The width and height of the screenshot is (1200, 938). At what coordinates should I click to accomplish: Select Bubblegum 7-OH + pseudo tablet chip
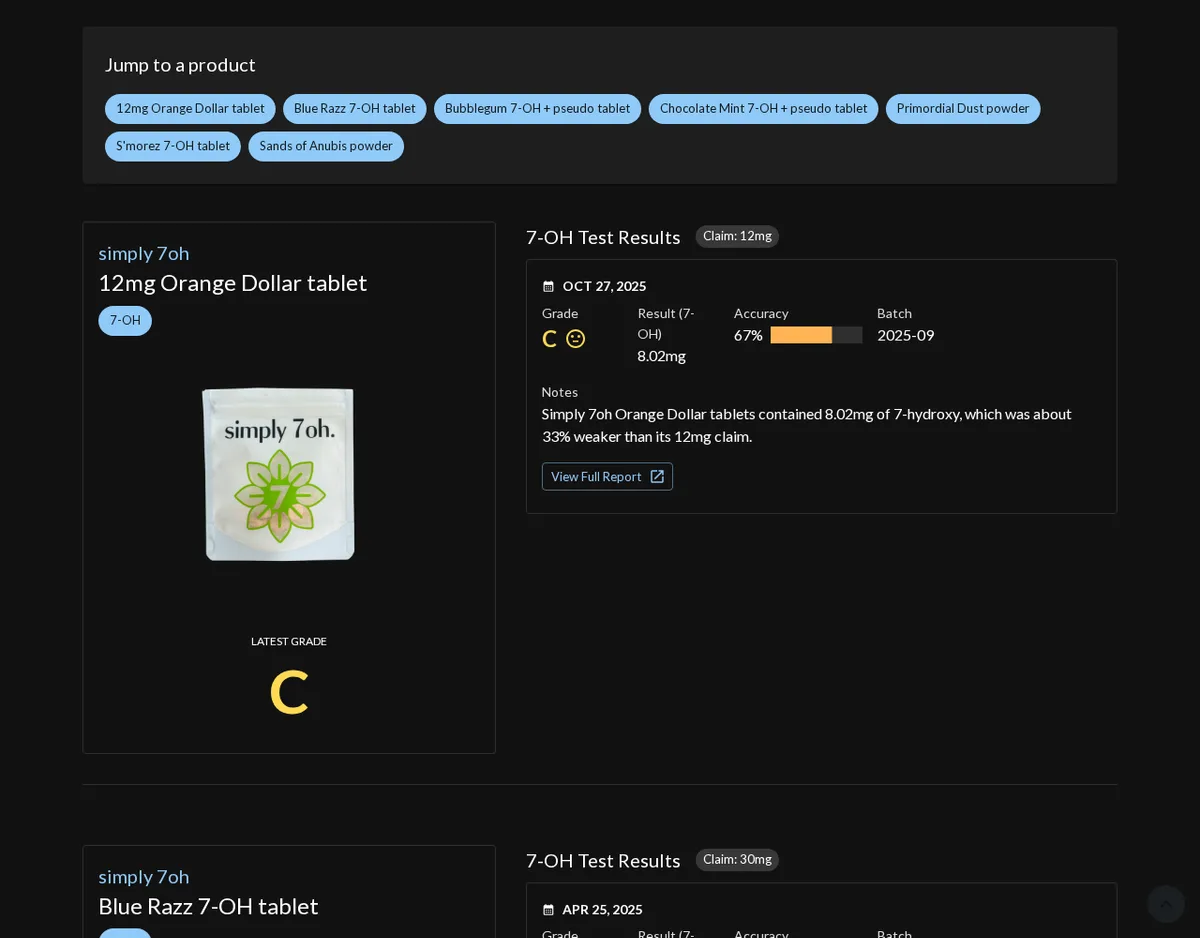(x=537, y=109)
